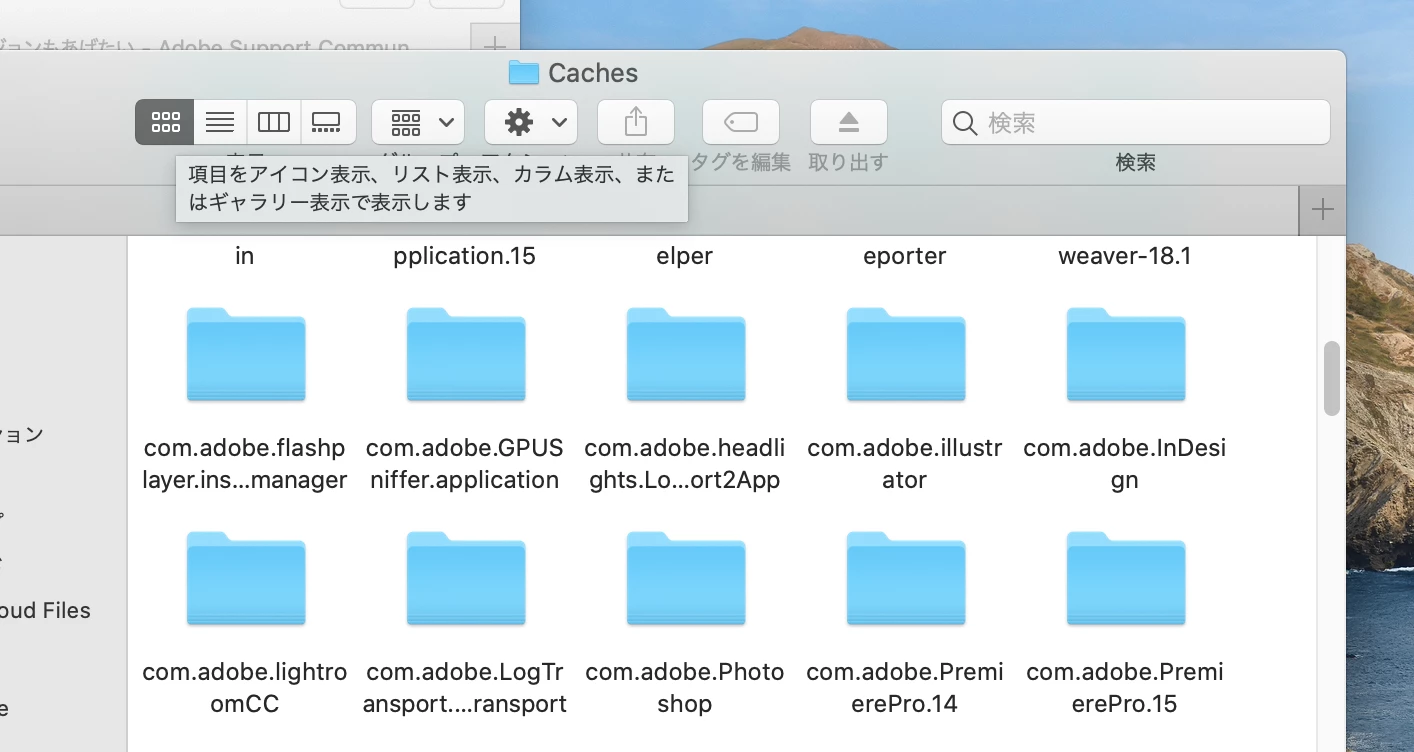This screenshot has width=1414, height=752.
Task: Switch to list view in Finder toolbar
Action: coord(220,122)
